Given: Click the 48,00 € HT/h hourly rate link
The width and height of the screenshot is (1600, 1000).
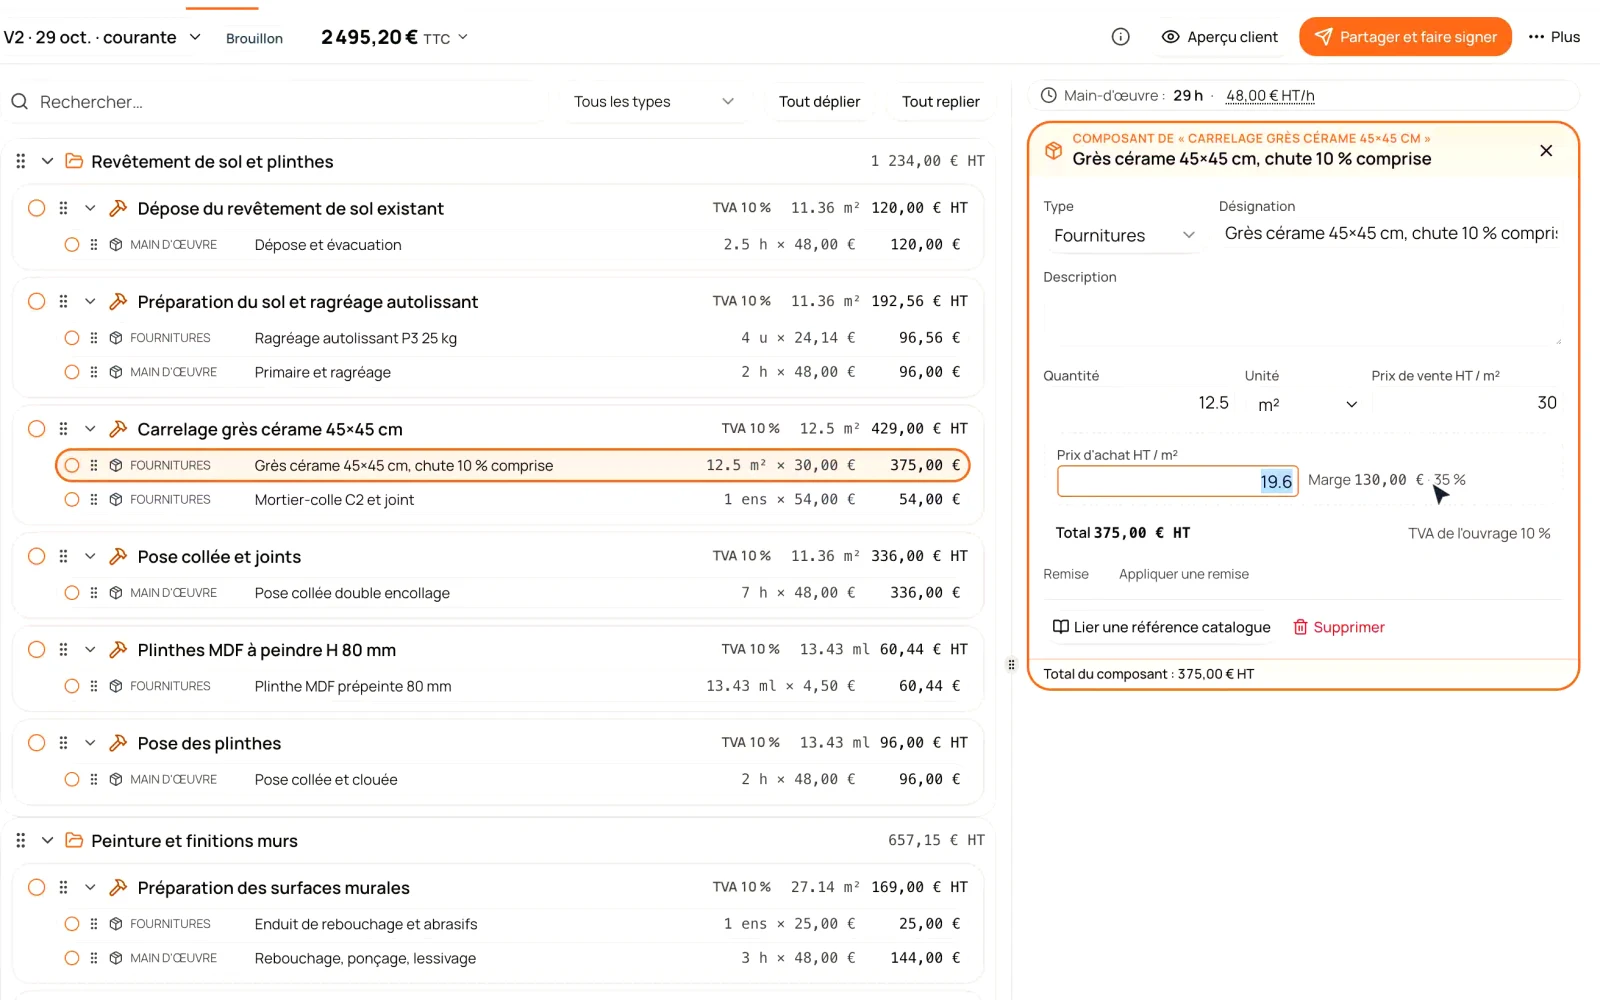Looking at the screenshot, I should (1270, 96).
